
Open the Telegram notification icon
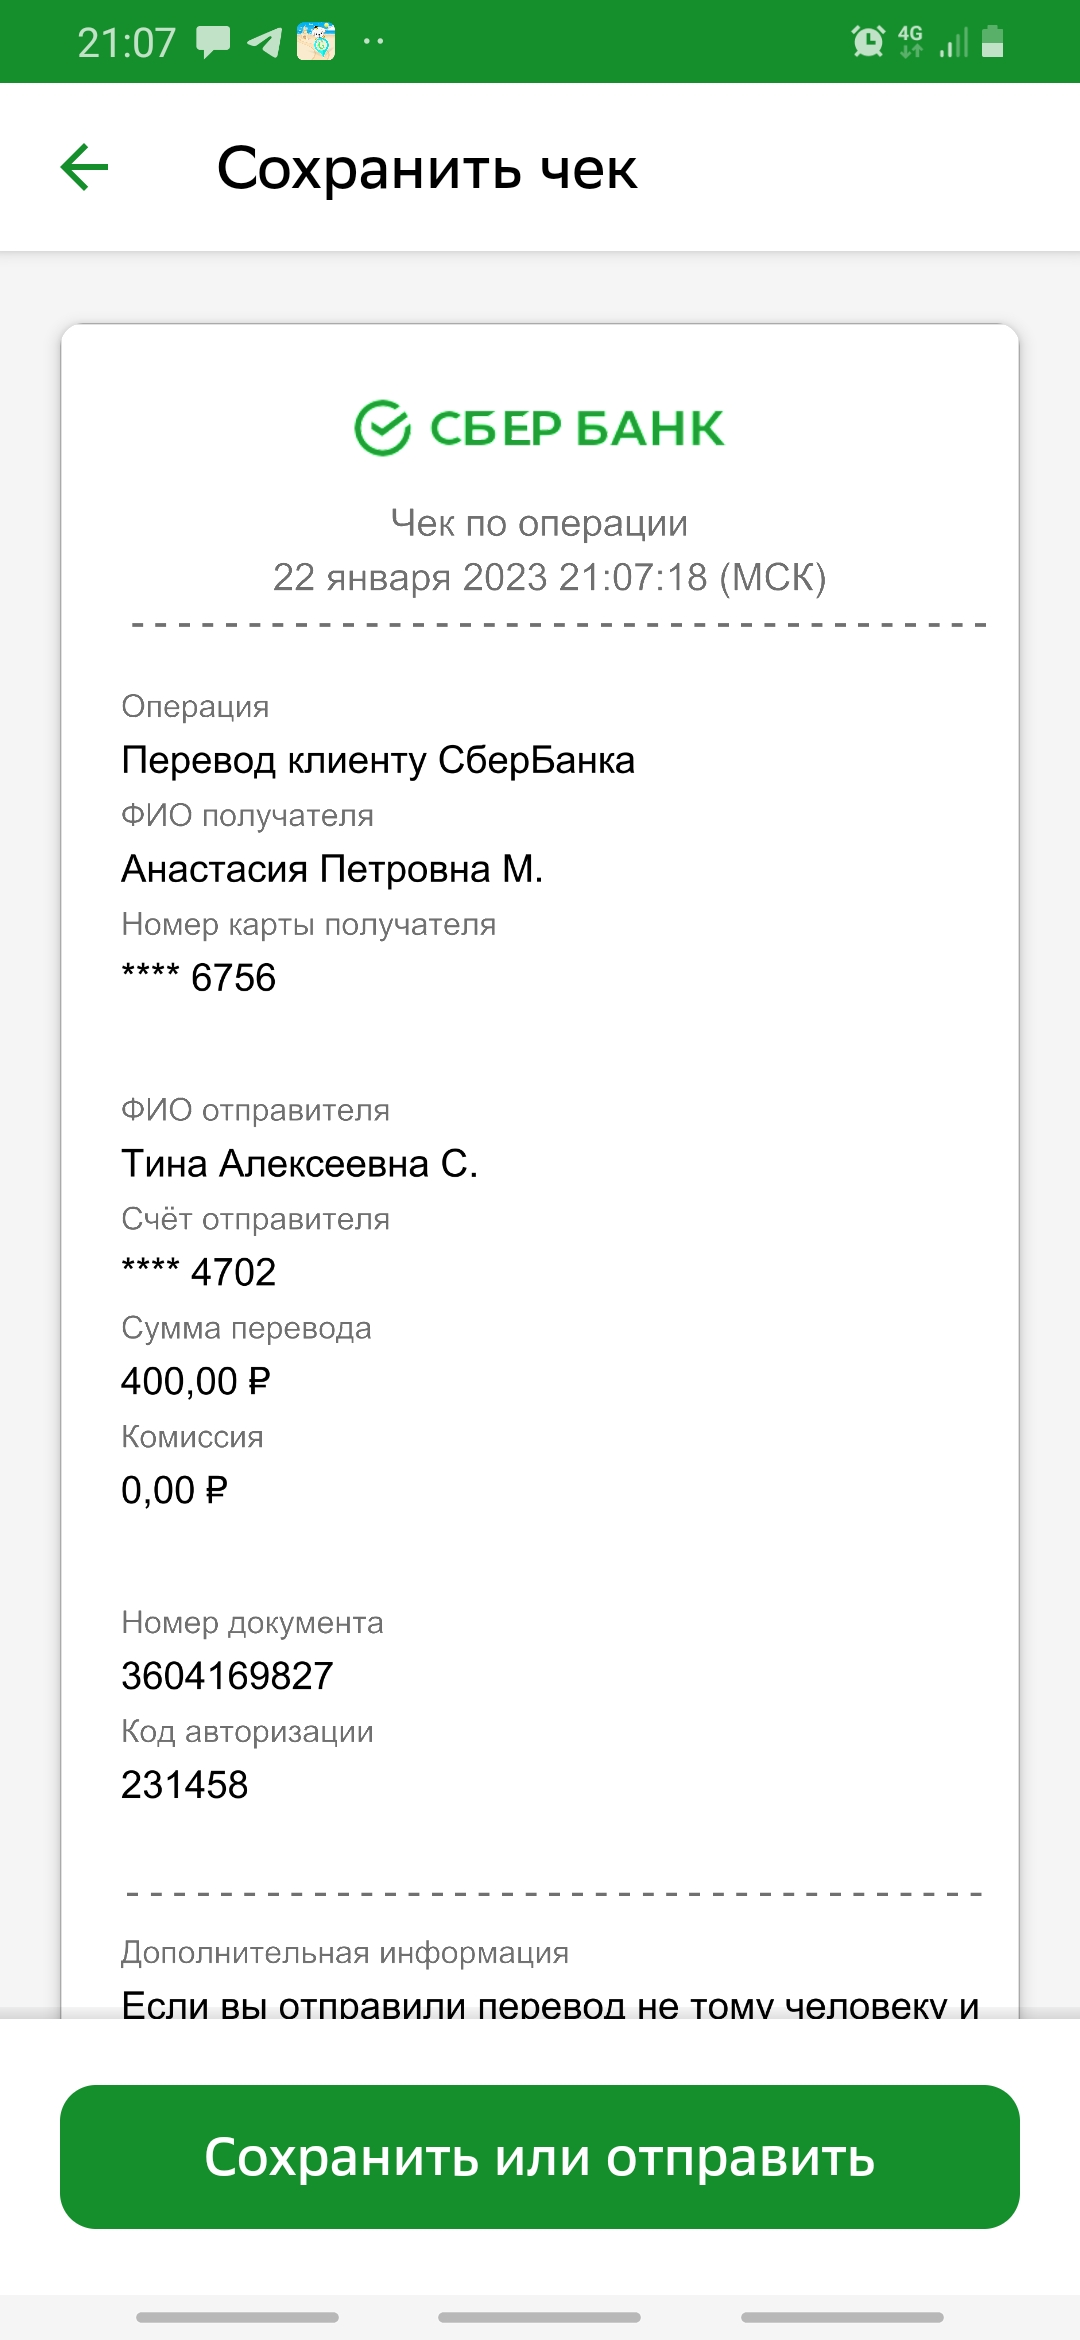click(x=264, y=42)
